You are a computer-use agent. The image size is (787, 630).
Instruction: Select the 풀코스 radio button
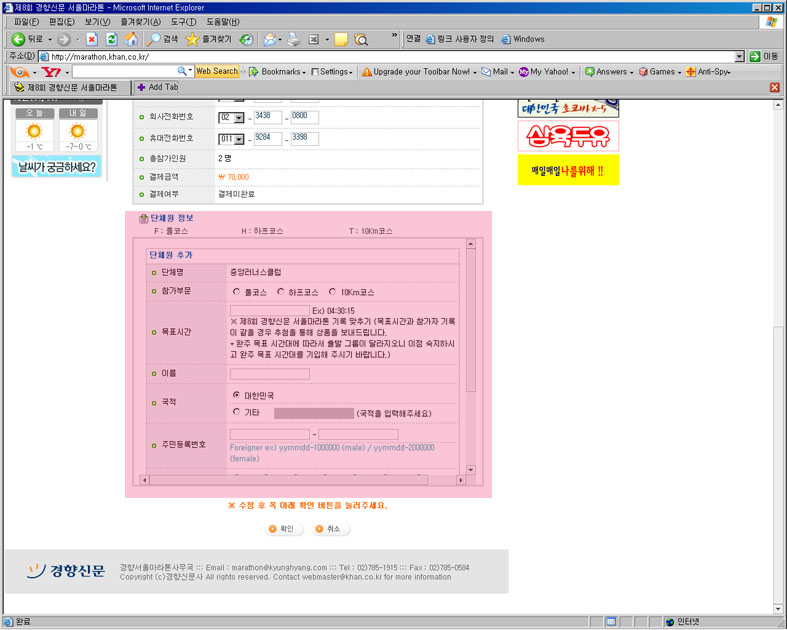237,292
